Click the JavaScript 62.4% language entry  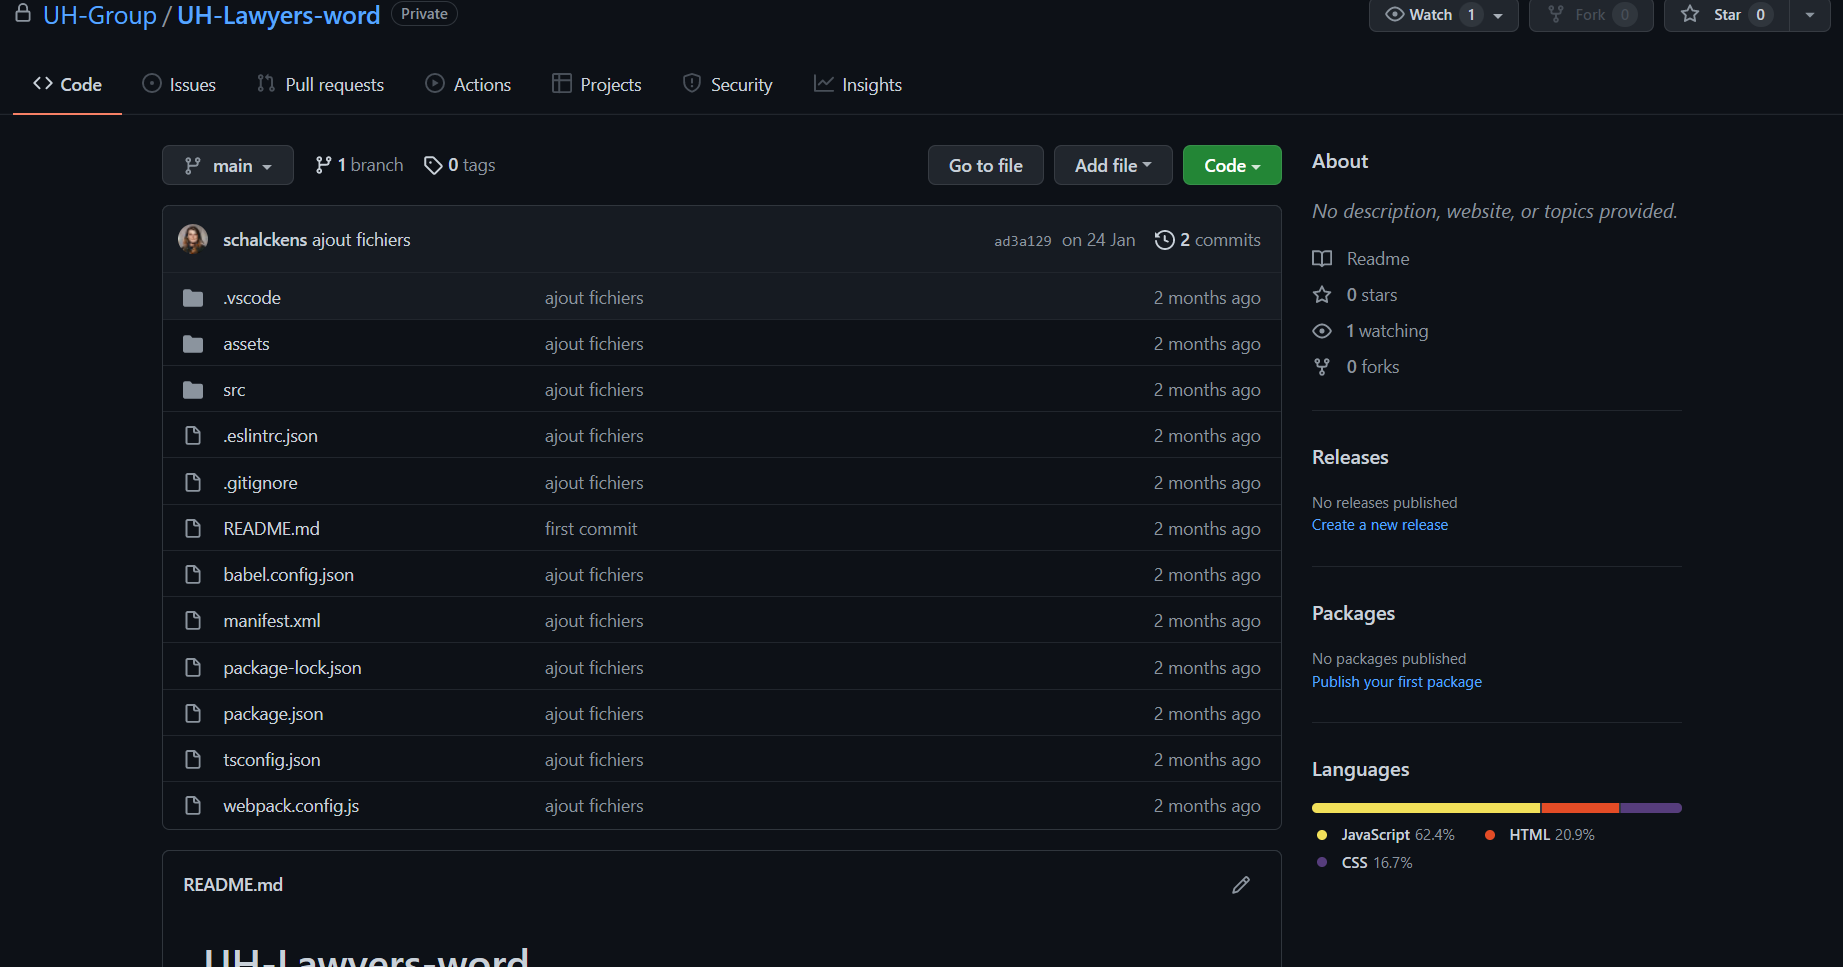click(1386, 835)
